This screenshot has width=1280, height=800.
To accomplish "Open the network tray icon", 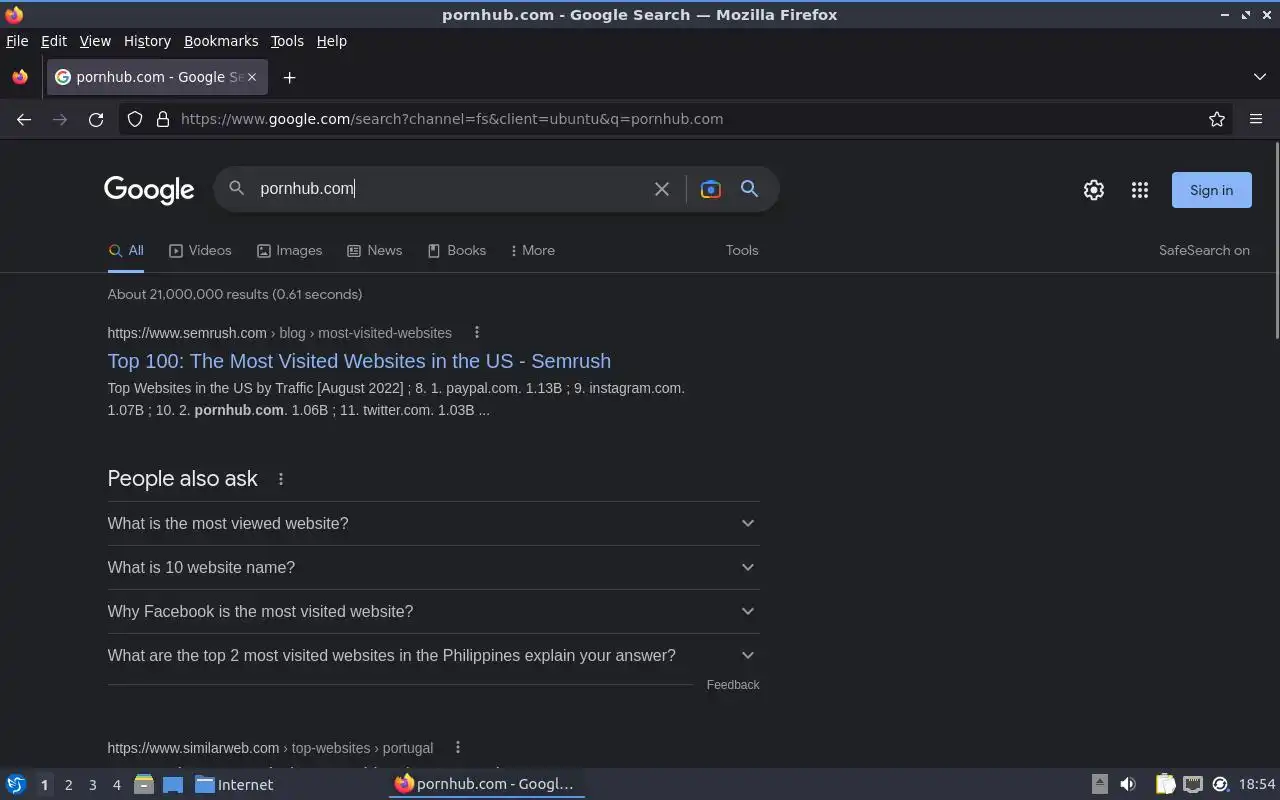I will [1193, 785].
